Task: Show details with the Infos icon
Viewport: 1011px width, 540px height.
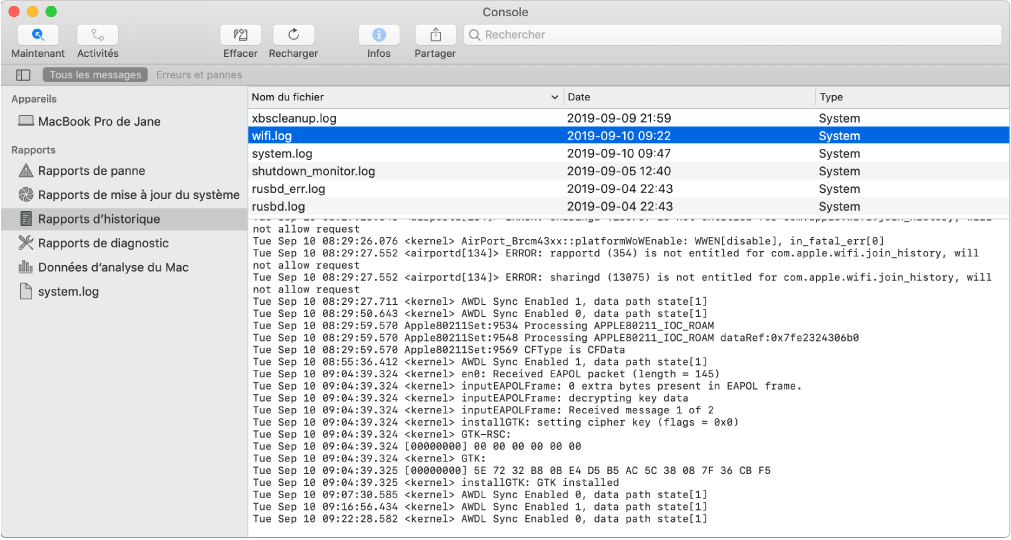Action: click(x=379, y=35)
